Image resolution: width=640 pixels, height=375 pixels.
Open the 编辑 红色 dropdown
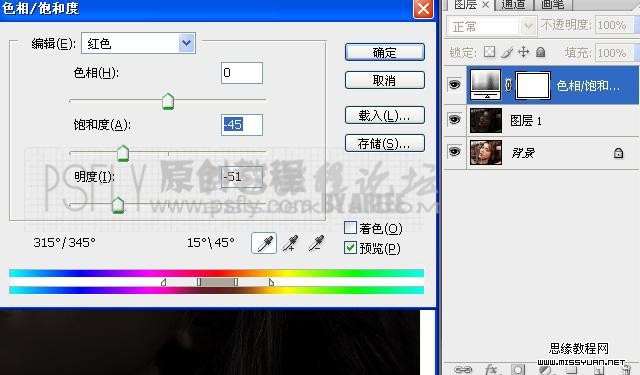coord(138,43)
